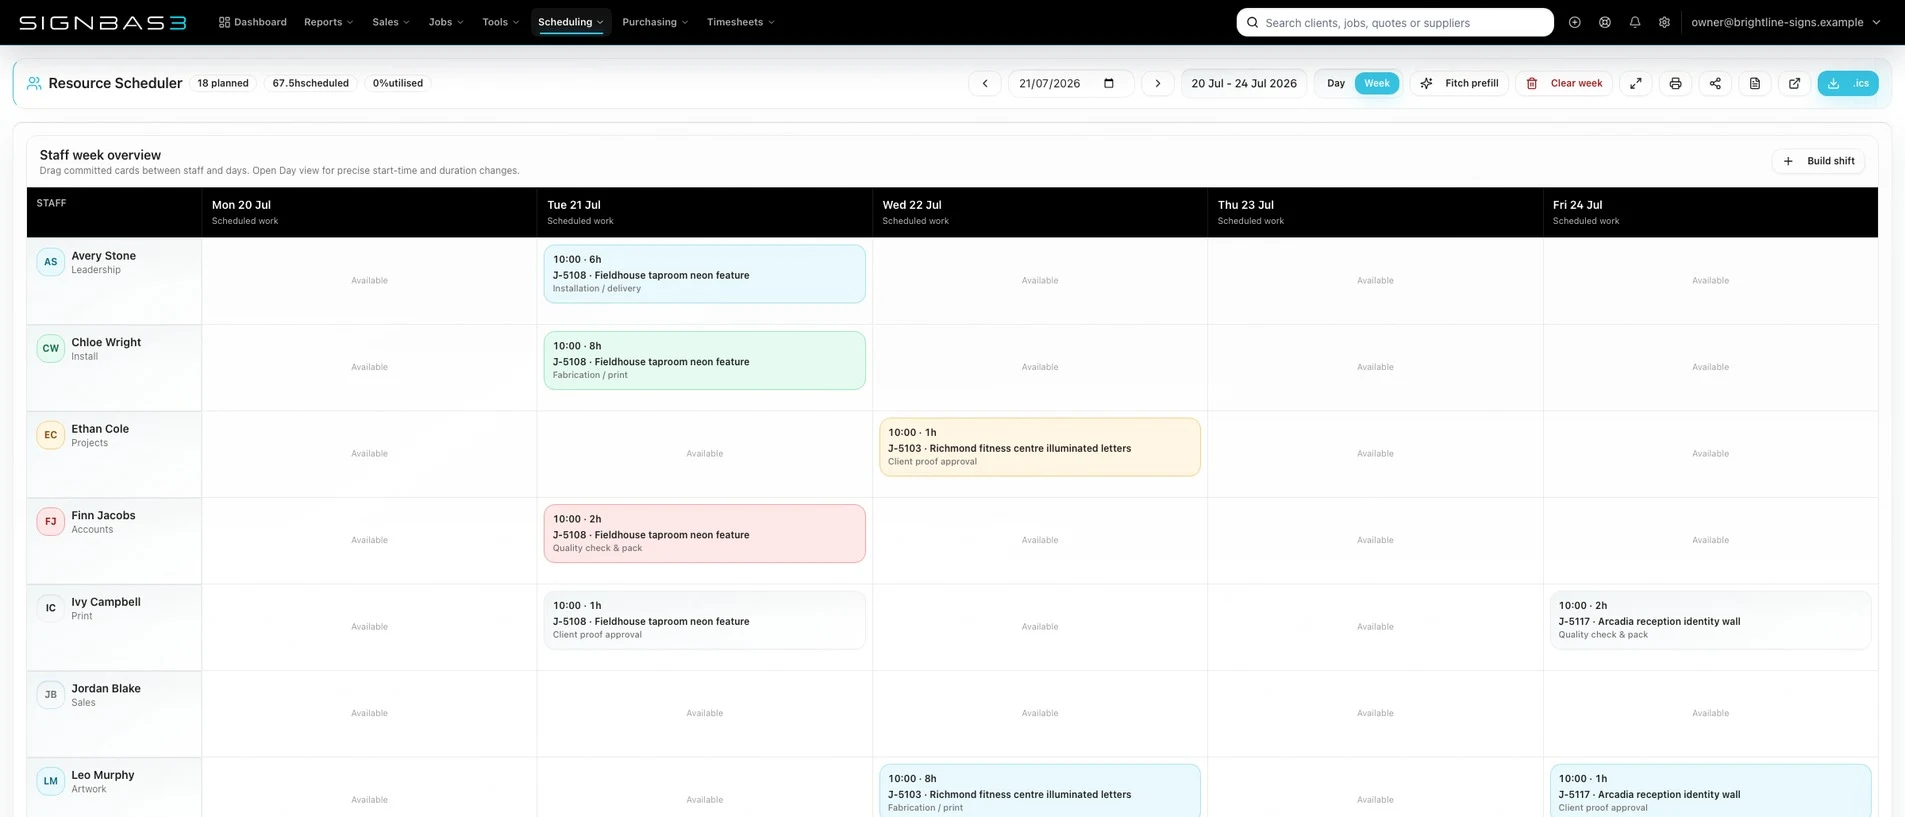Image resolution: width=1905 pixels, height=817 pixels.
Task: Expand scheduler to fullscreen
Action: click(1636, 83)
